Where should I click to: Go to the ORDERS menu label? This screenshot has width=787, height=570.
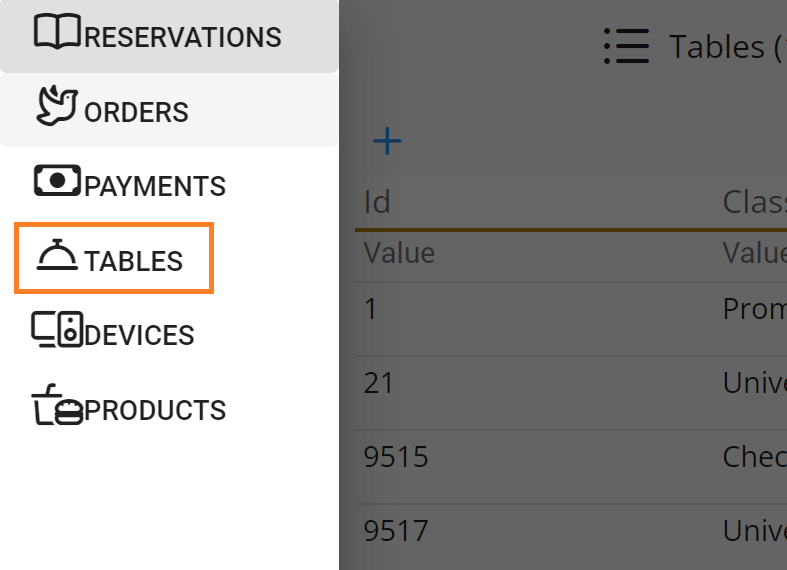click(136, 112)
